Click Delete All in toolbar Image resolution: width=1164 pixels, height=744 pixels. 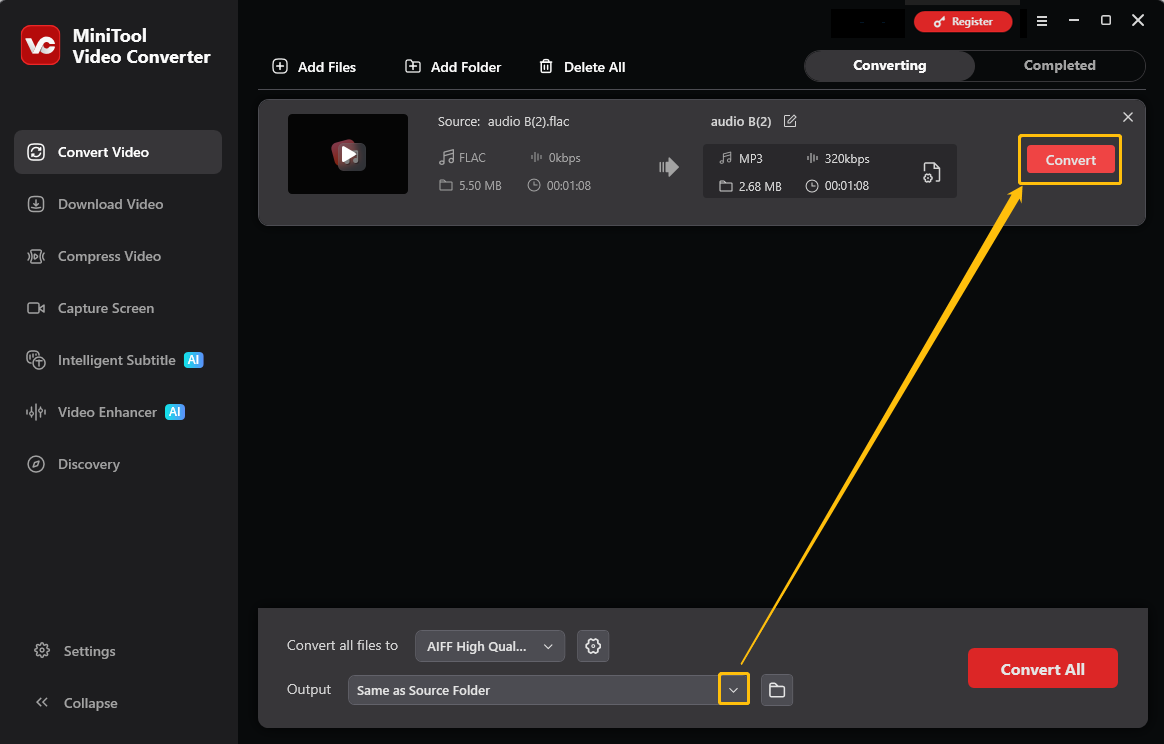tap(582, 67)
